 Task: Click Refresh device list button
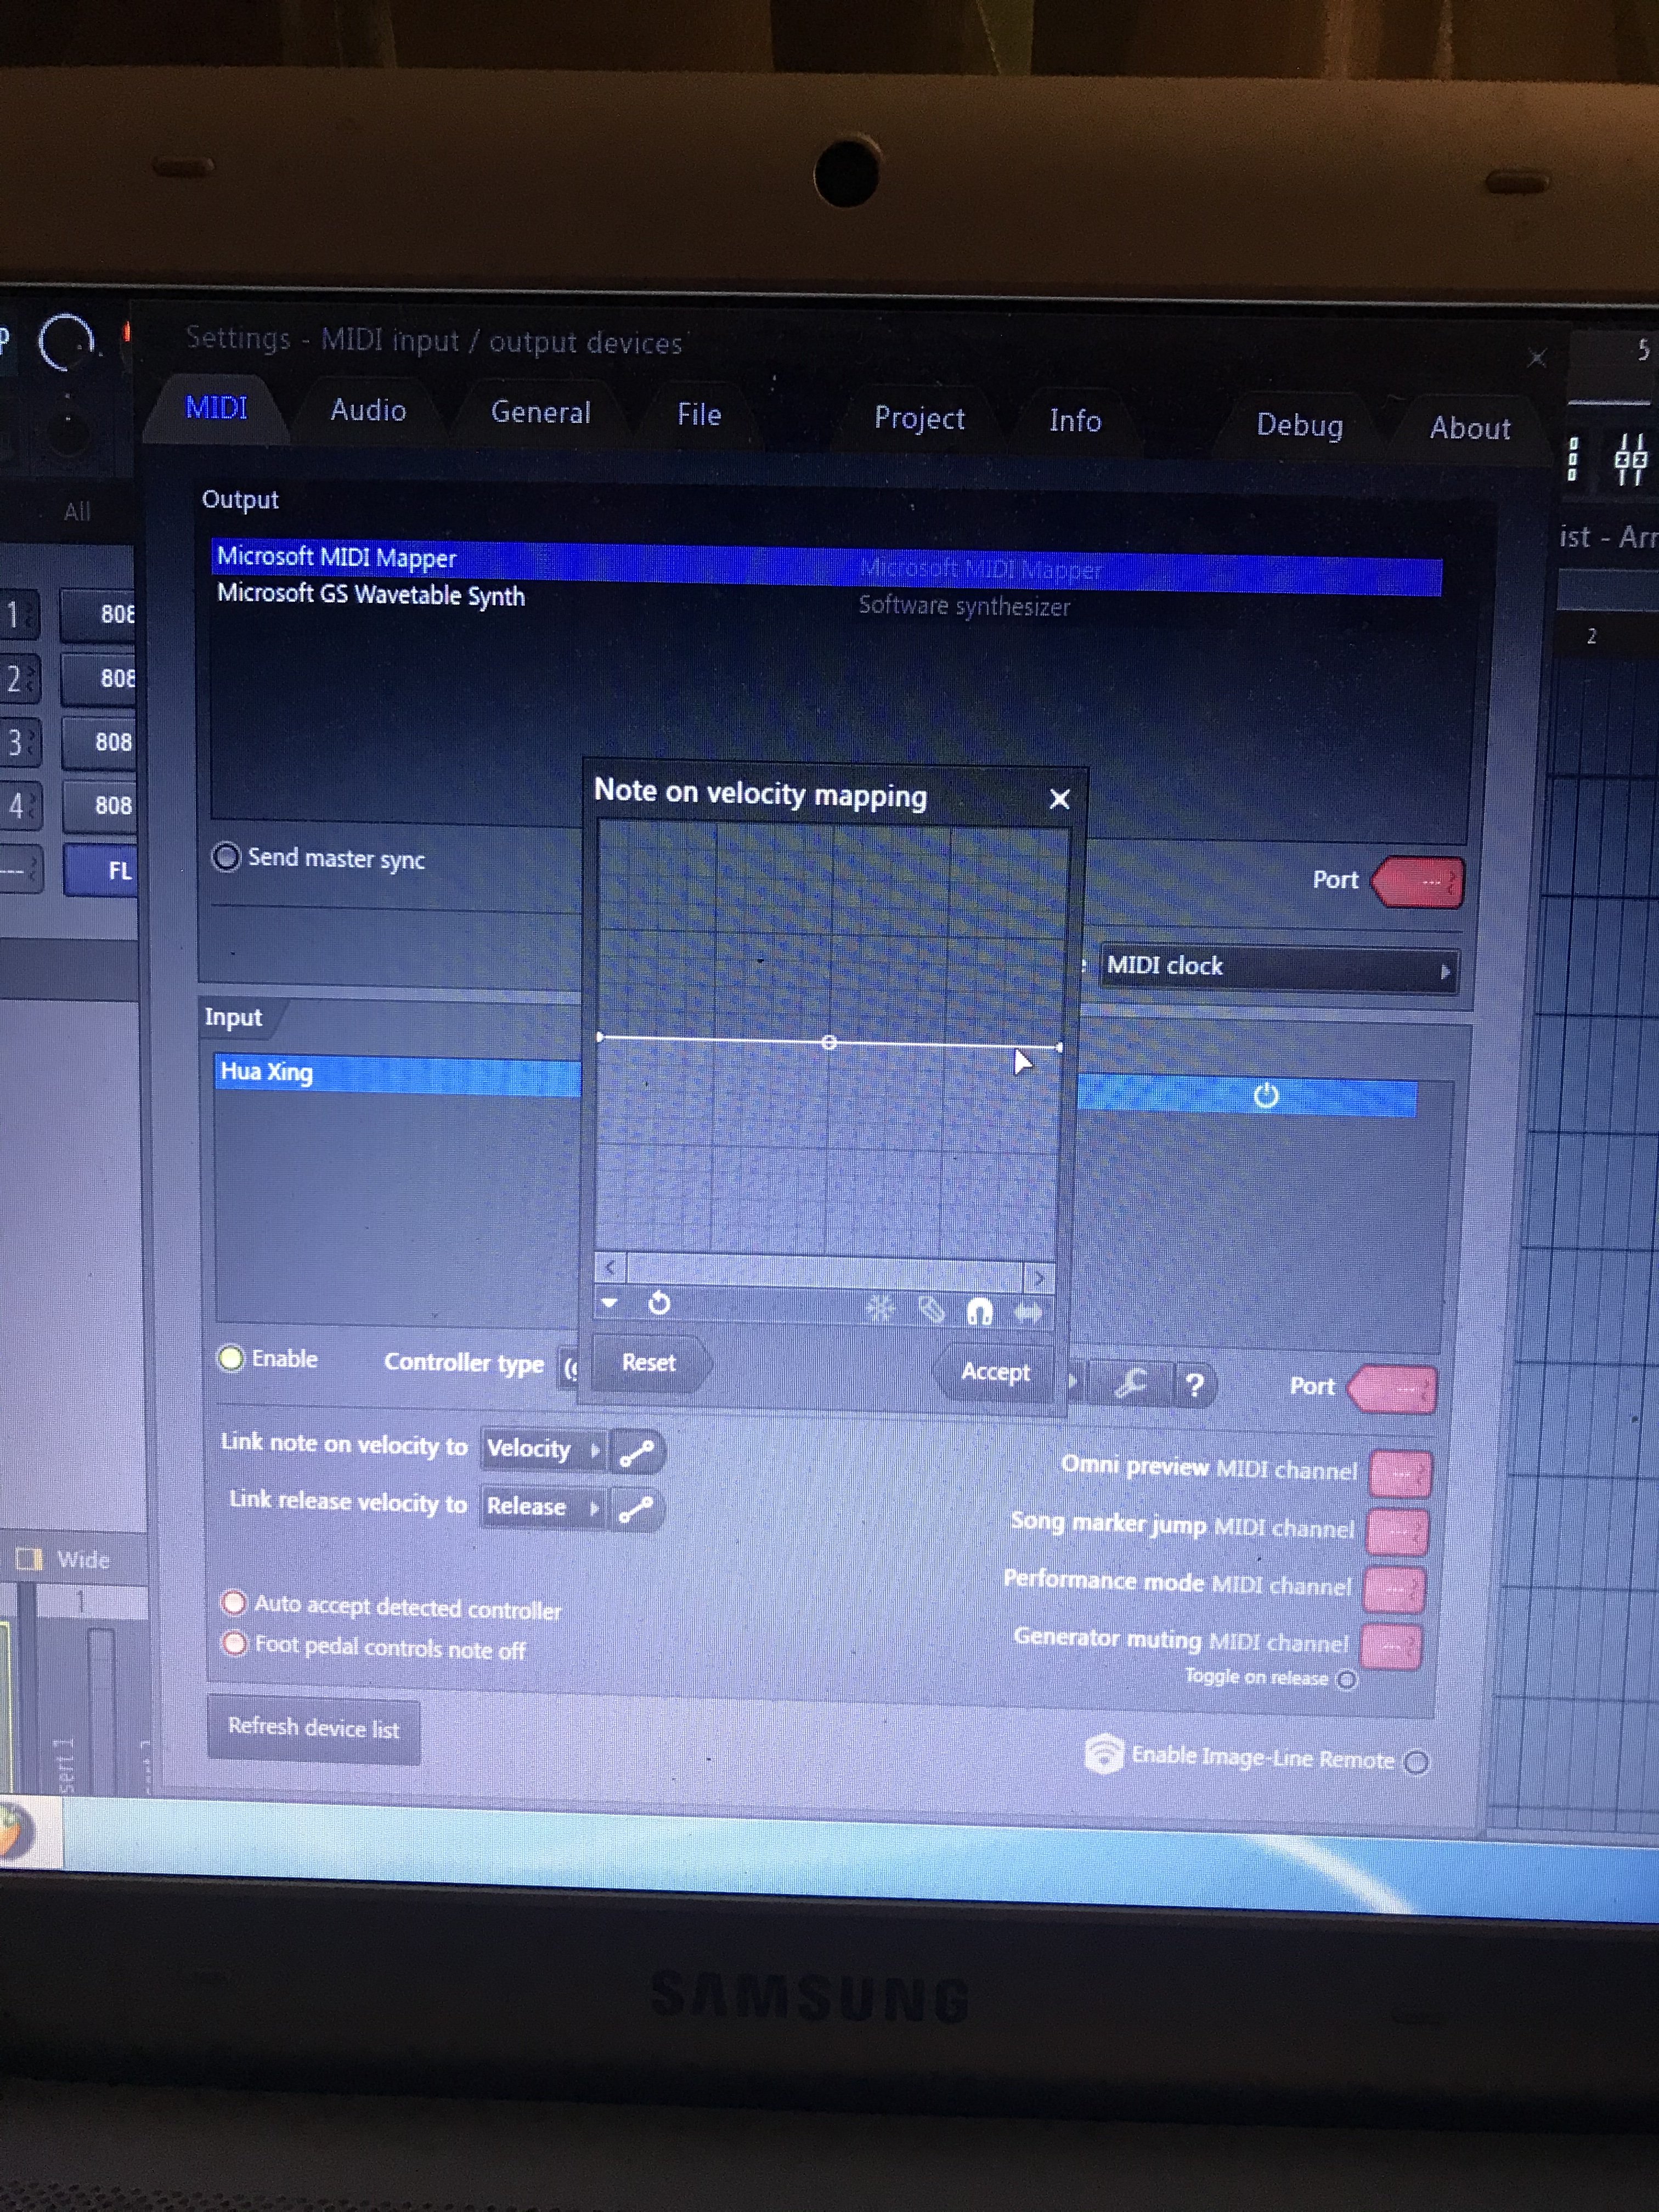(x=313, y=1727)
